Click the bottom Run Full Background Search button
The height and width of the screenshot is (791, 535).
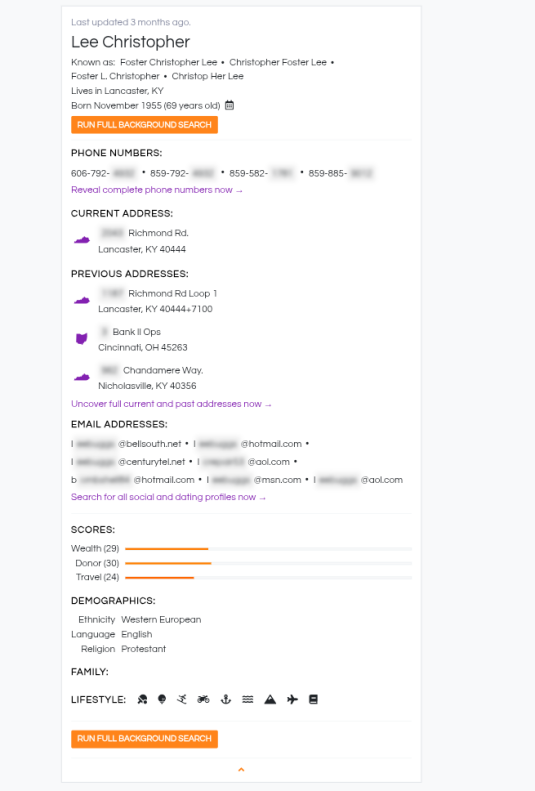(144, 739)
